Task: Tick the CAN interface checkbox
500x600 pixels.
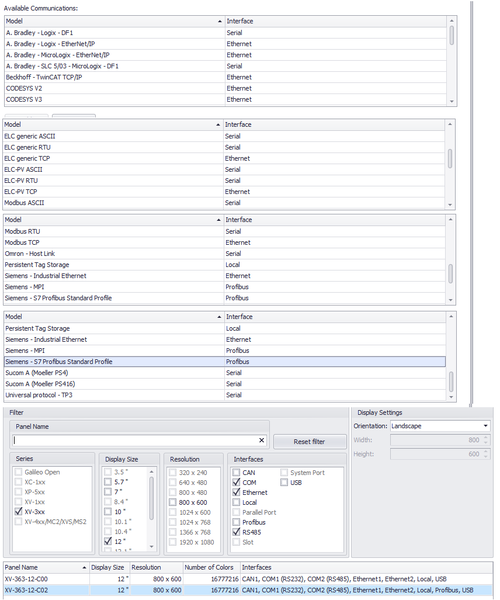Action: tap(236, 473)
